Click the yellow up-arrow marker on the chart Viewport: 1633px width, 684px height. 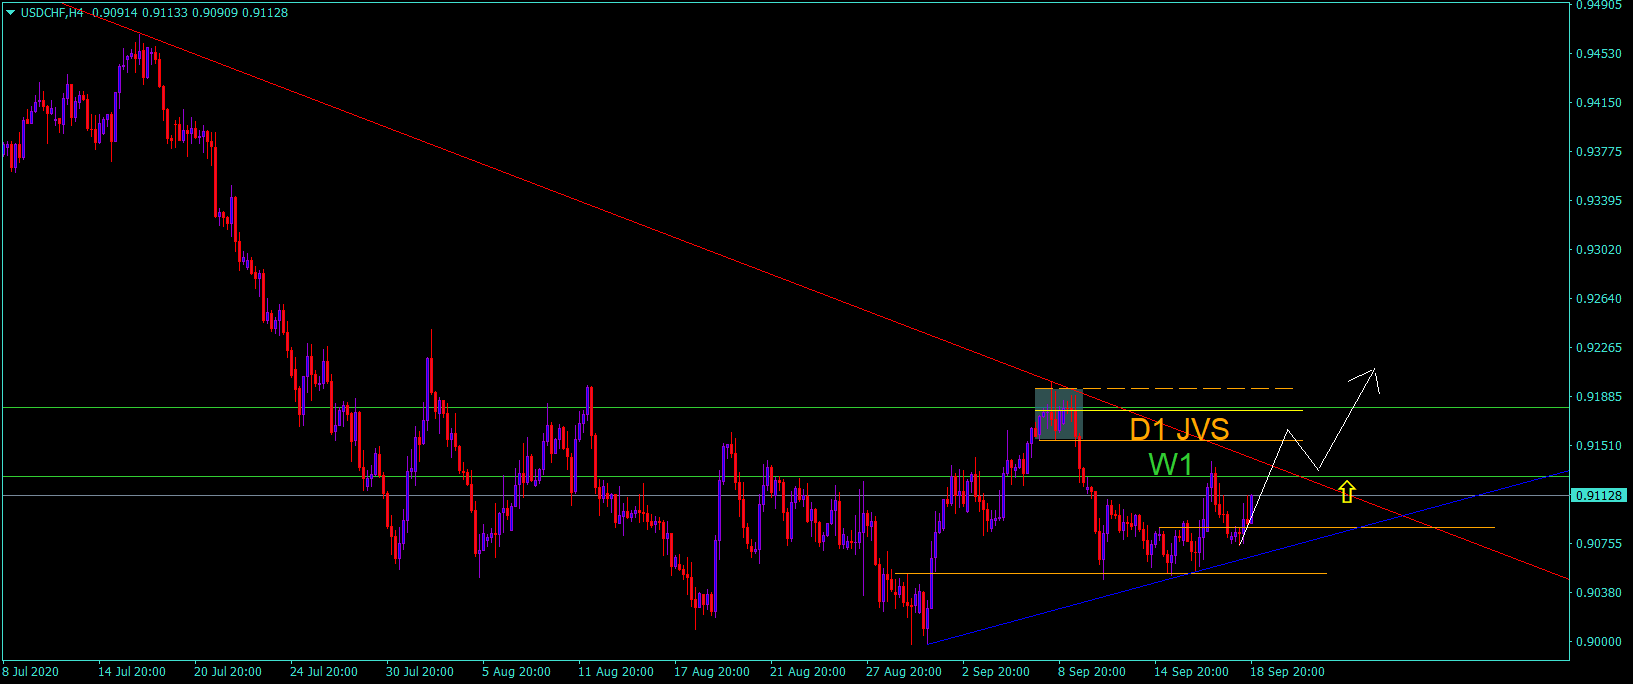coord(1347,491)
